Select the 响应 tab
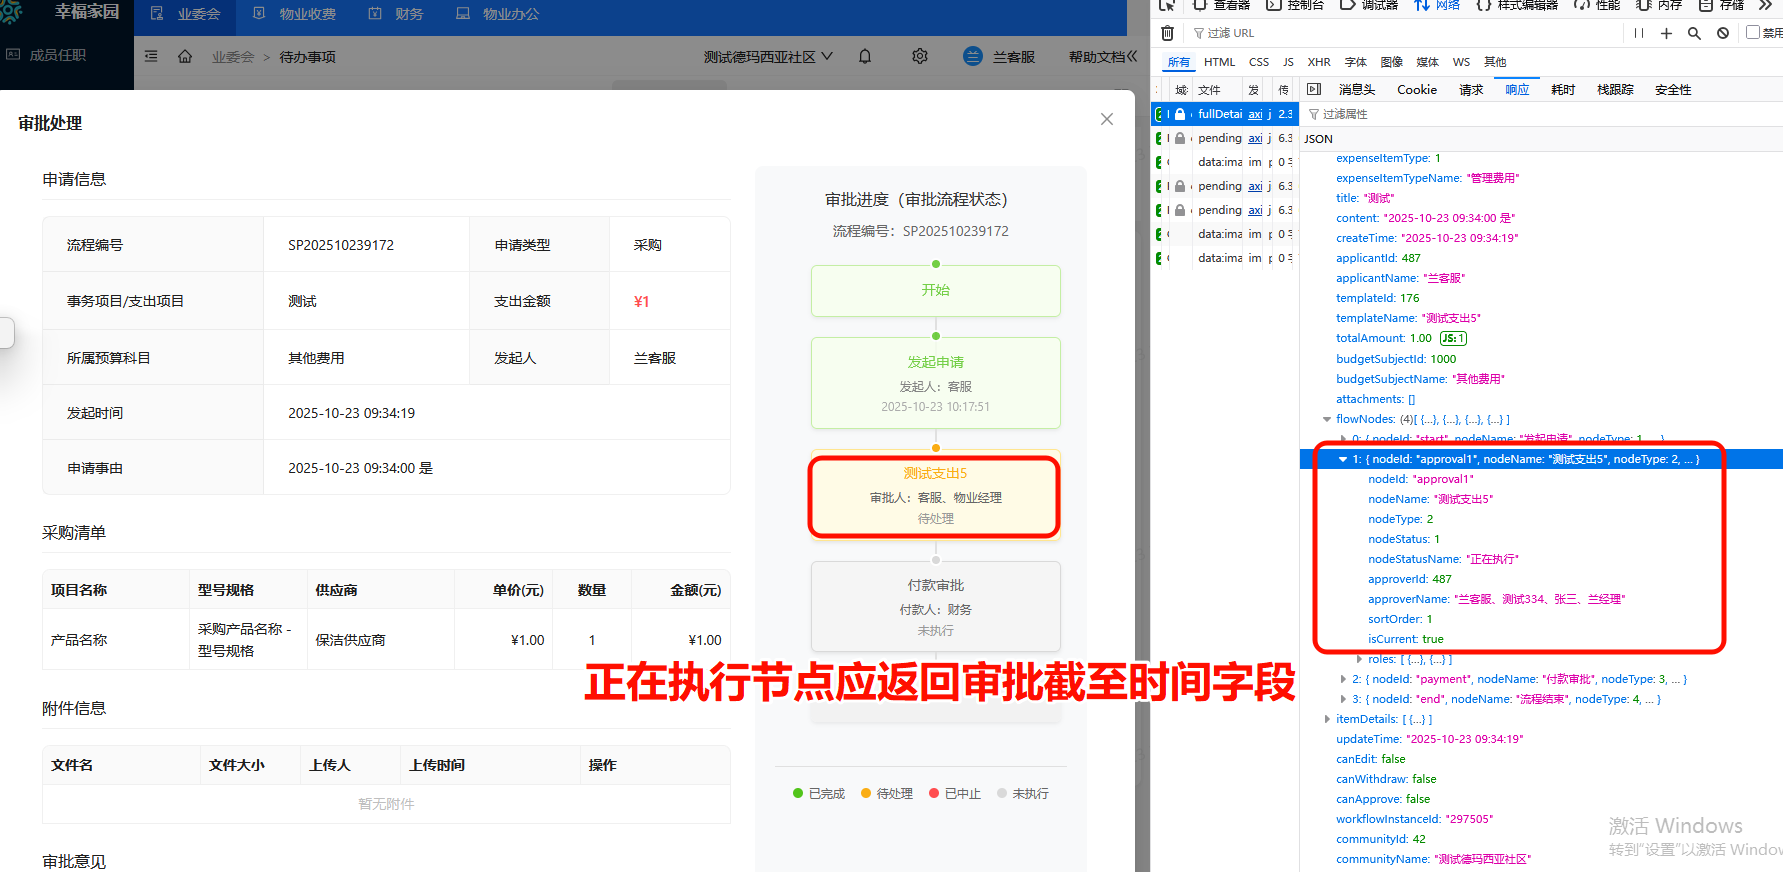Viewport: 1783px width, 872px height. point(1517,90)
